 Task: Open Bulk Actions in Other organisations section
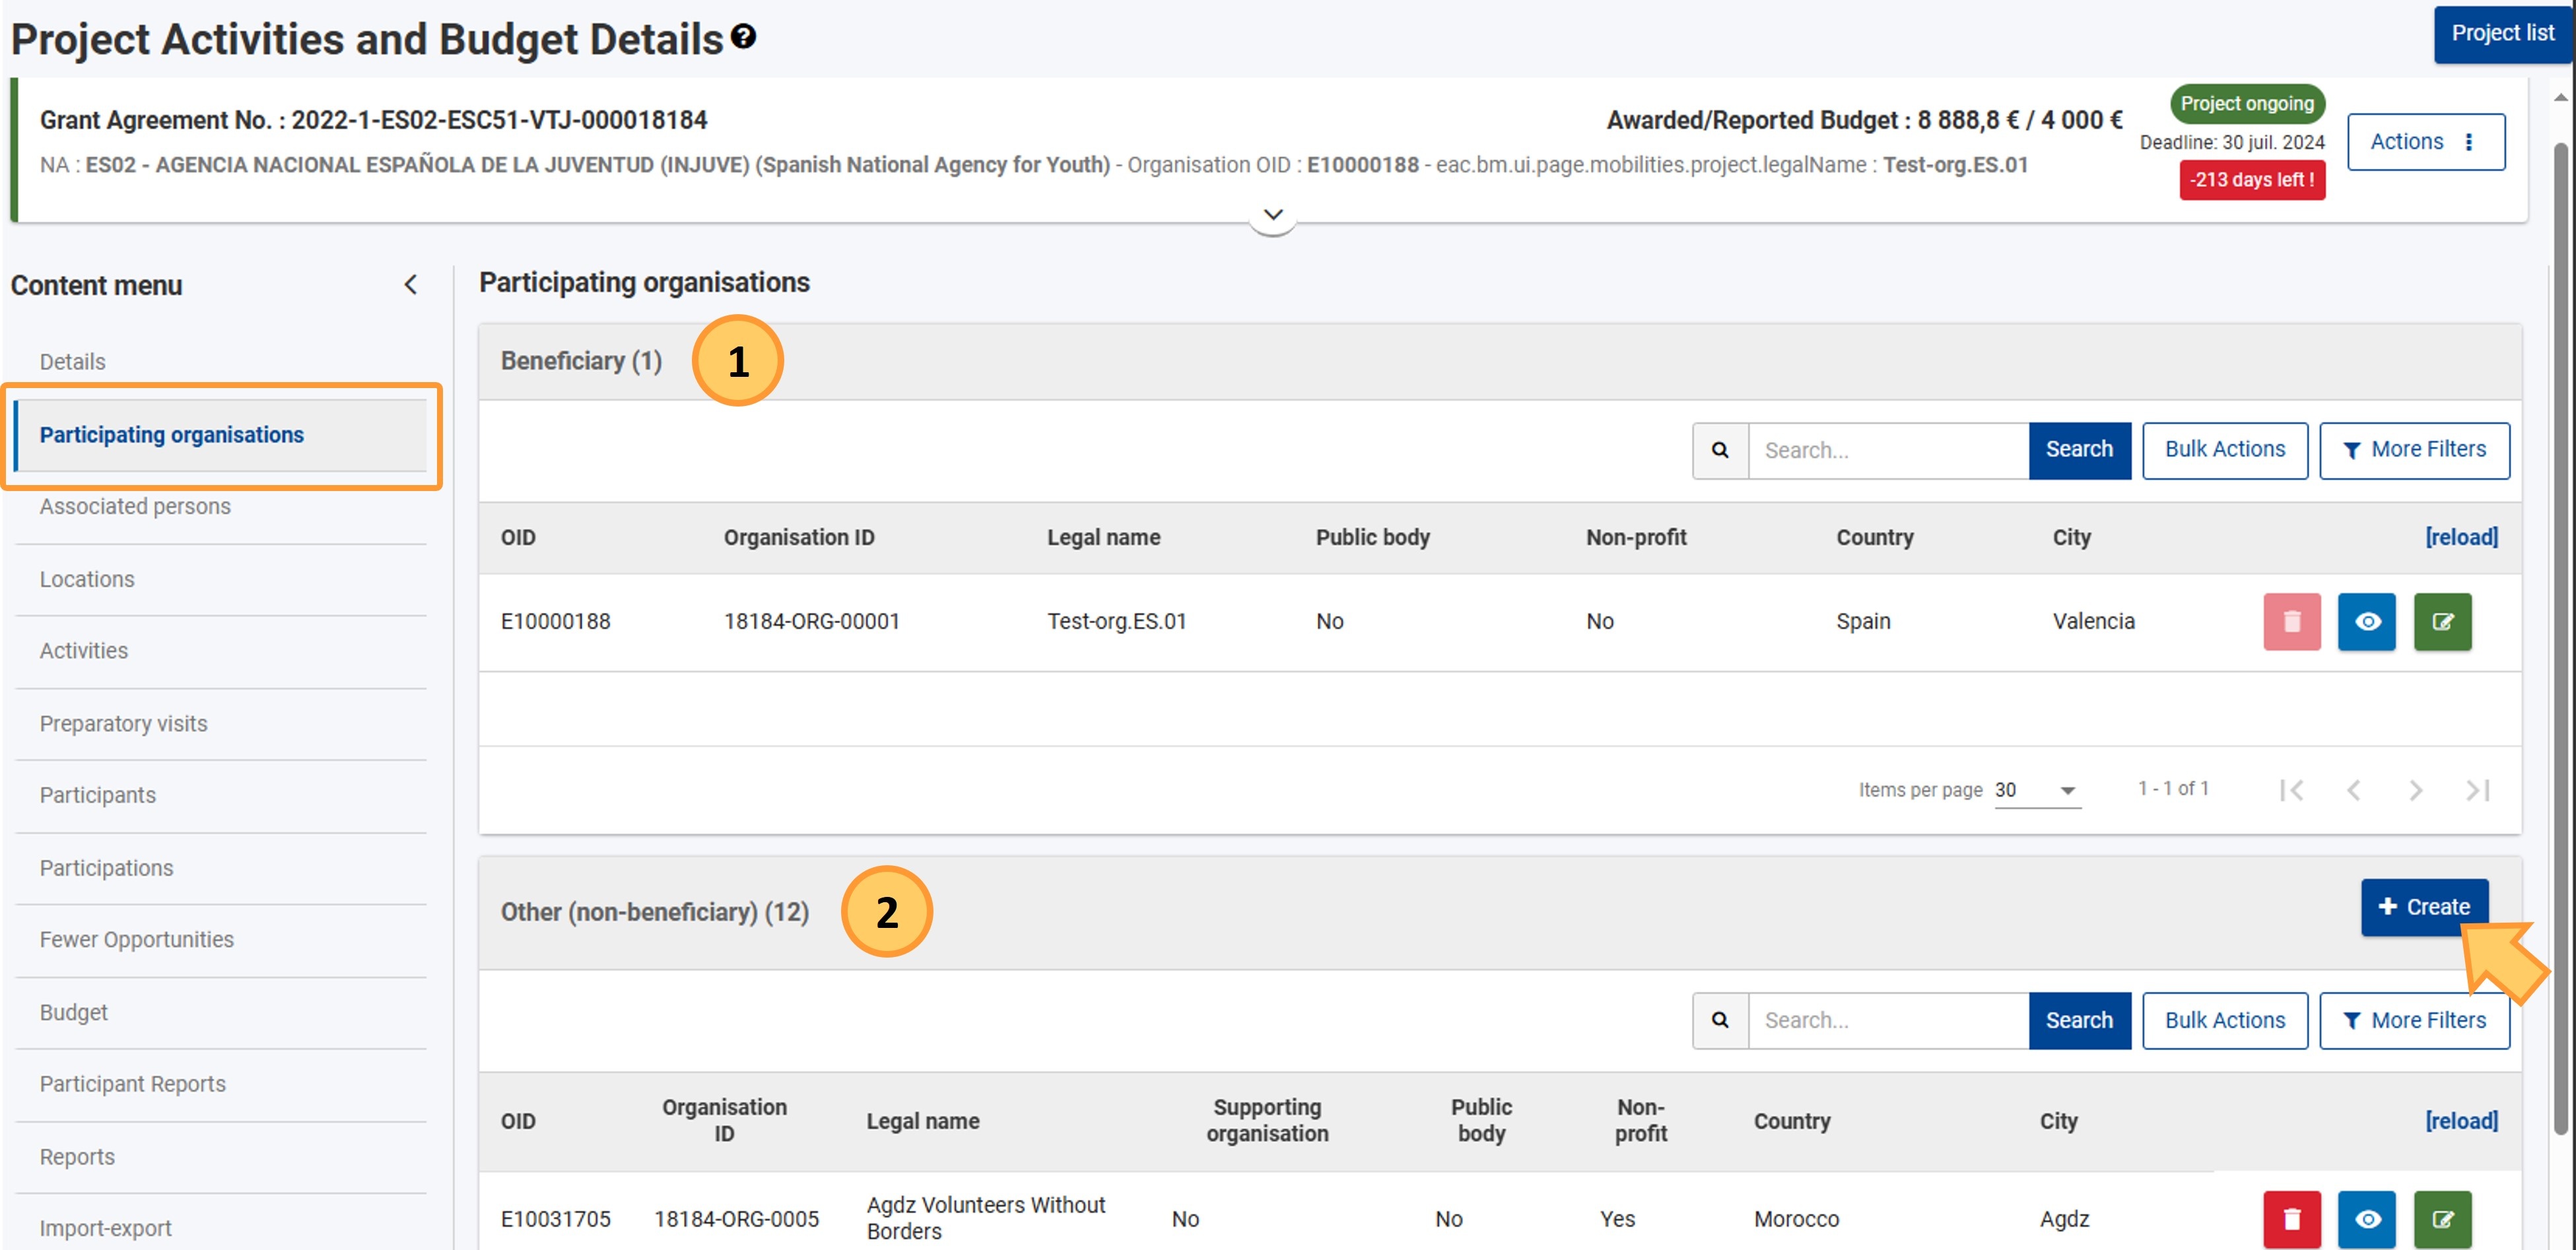[x=2225, y=1020]
